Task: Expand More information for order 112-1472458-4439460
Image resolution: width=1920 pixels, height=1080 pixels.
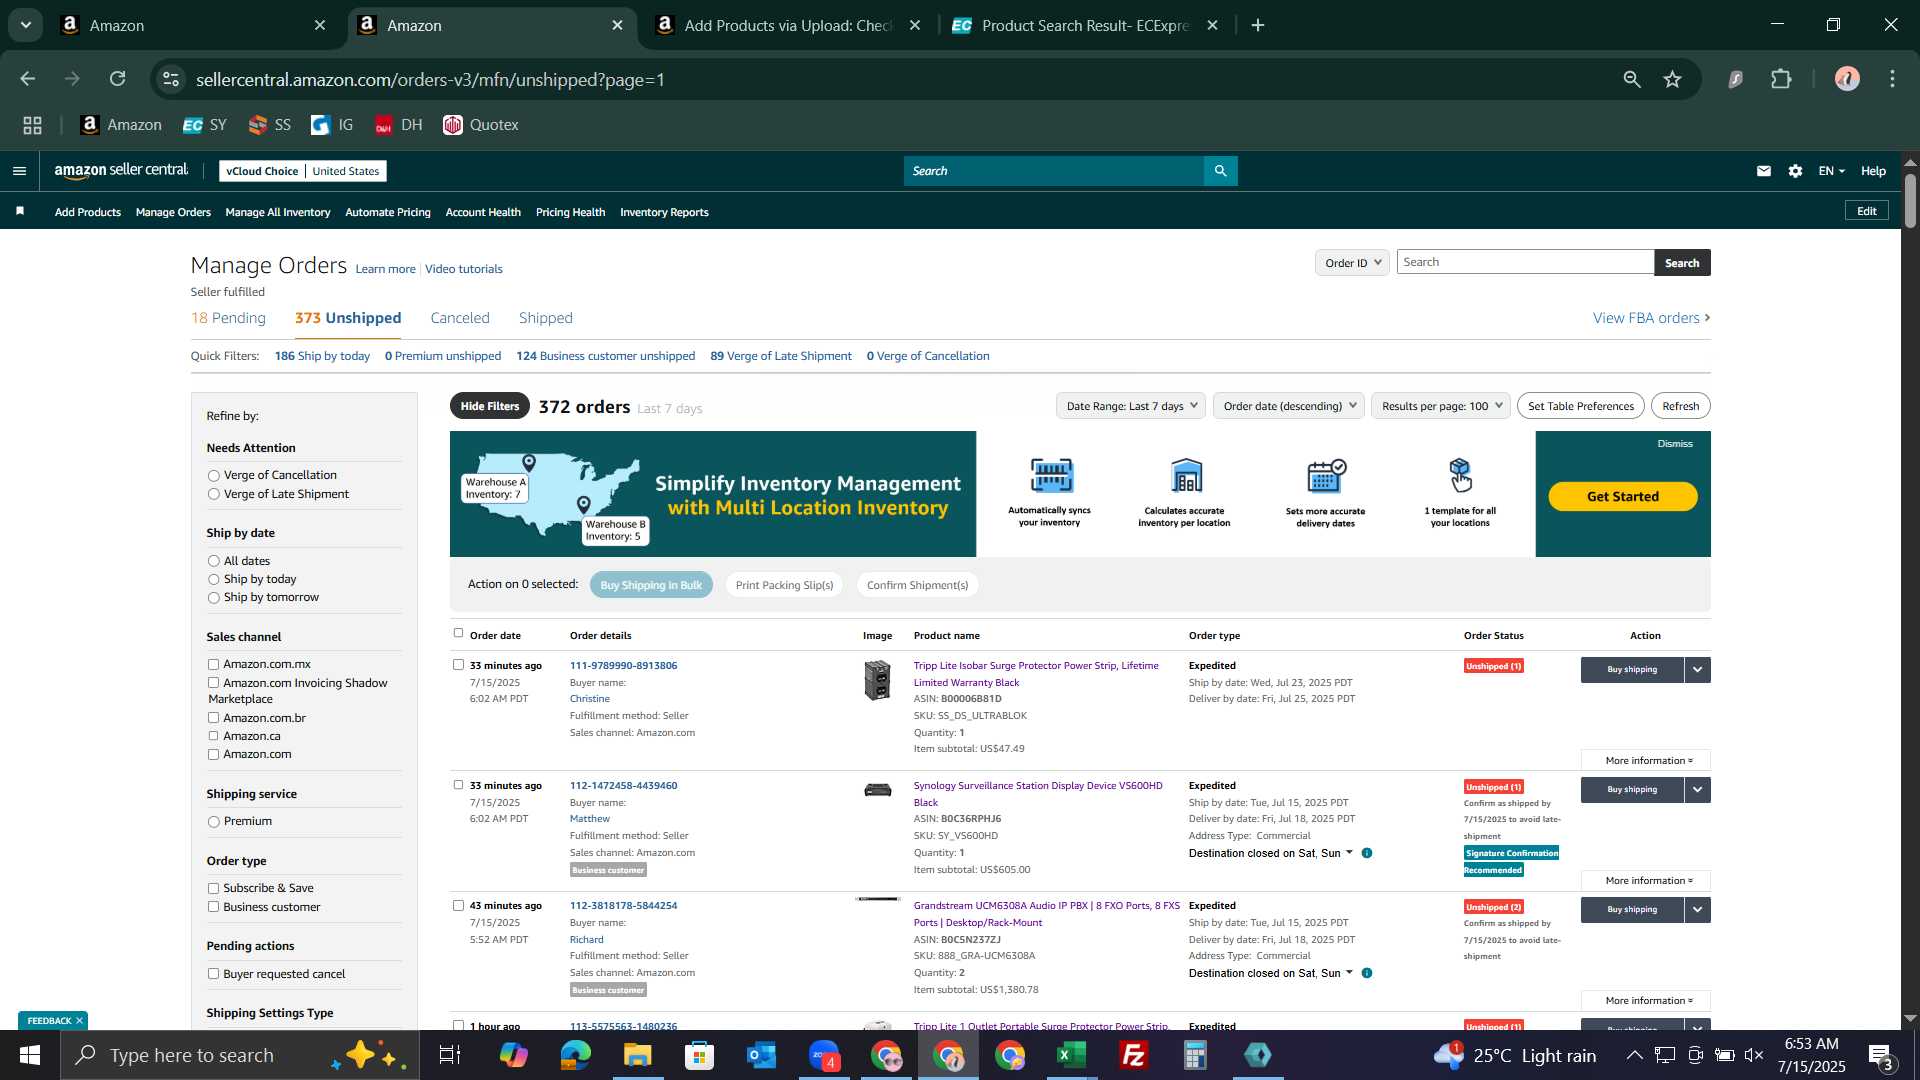Action: coord(1646,881)
